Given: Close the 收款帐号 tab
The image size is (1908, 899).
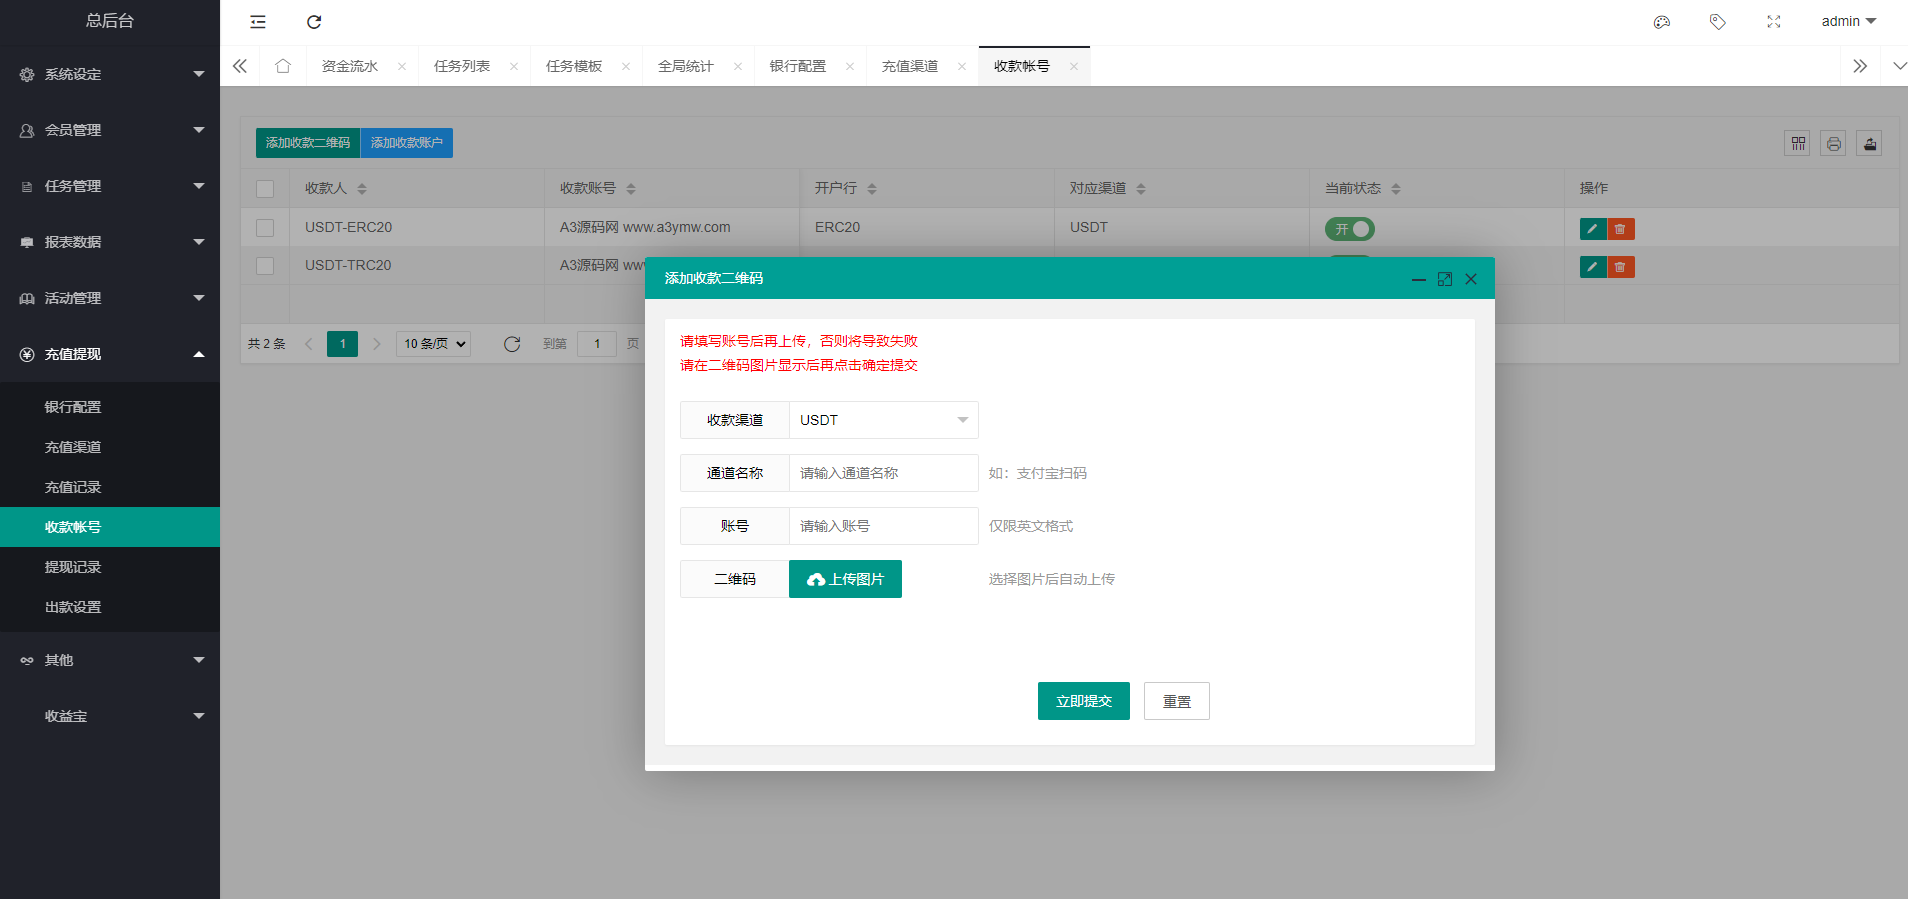Looking at the screenshot, I should 1074,67.
